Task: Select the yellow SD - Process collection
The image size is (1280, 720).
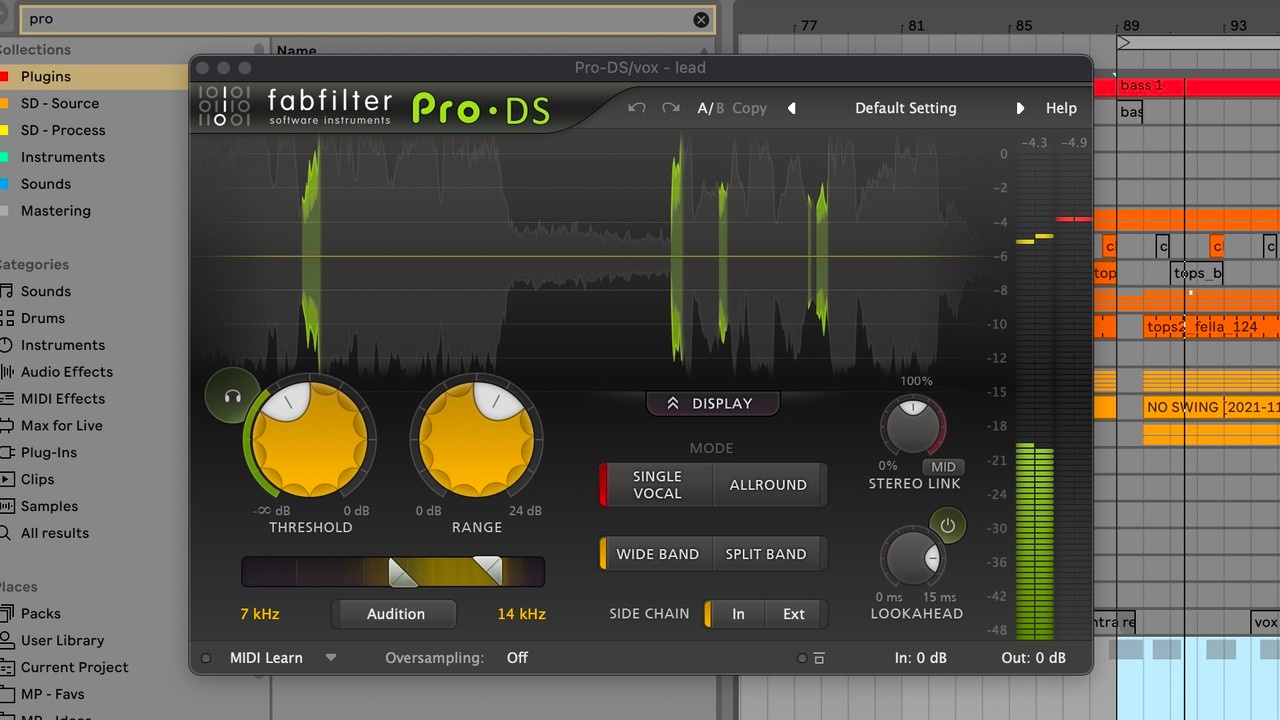Action: click(x=63, y=130)
